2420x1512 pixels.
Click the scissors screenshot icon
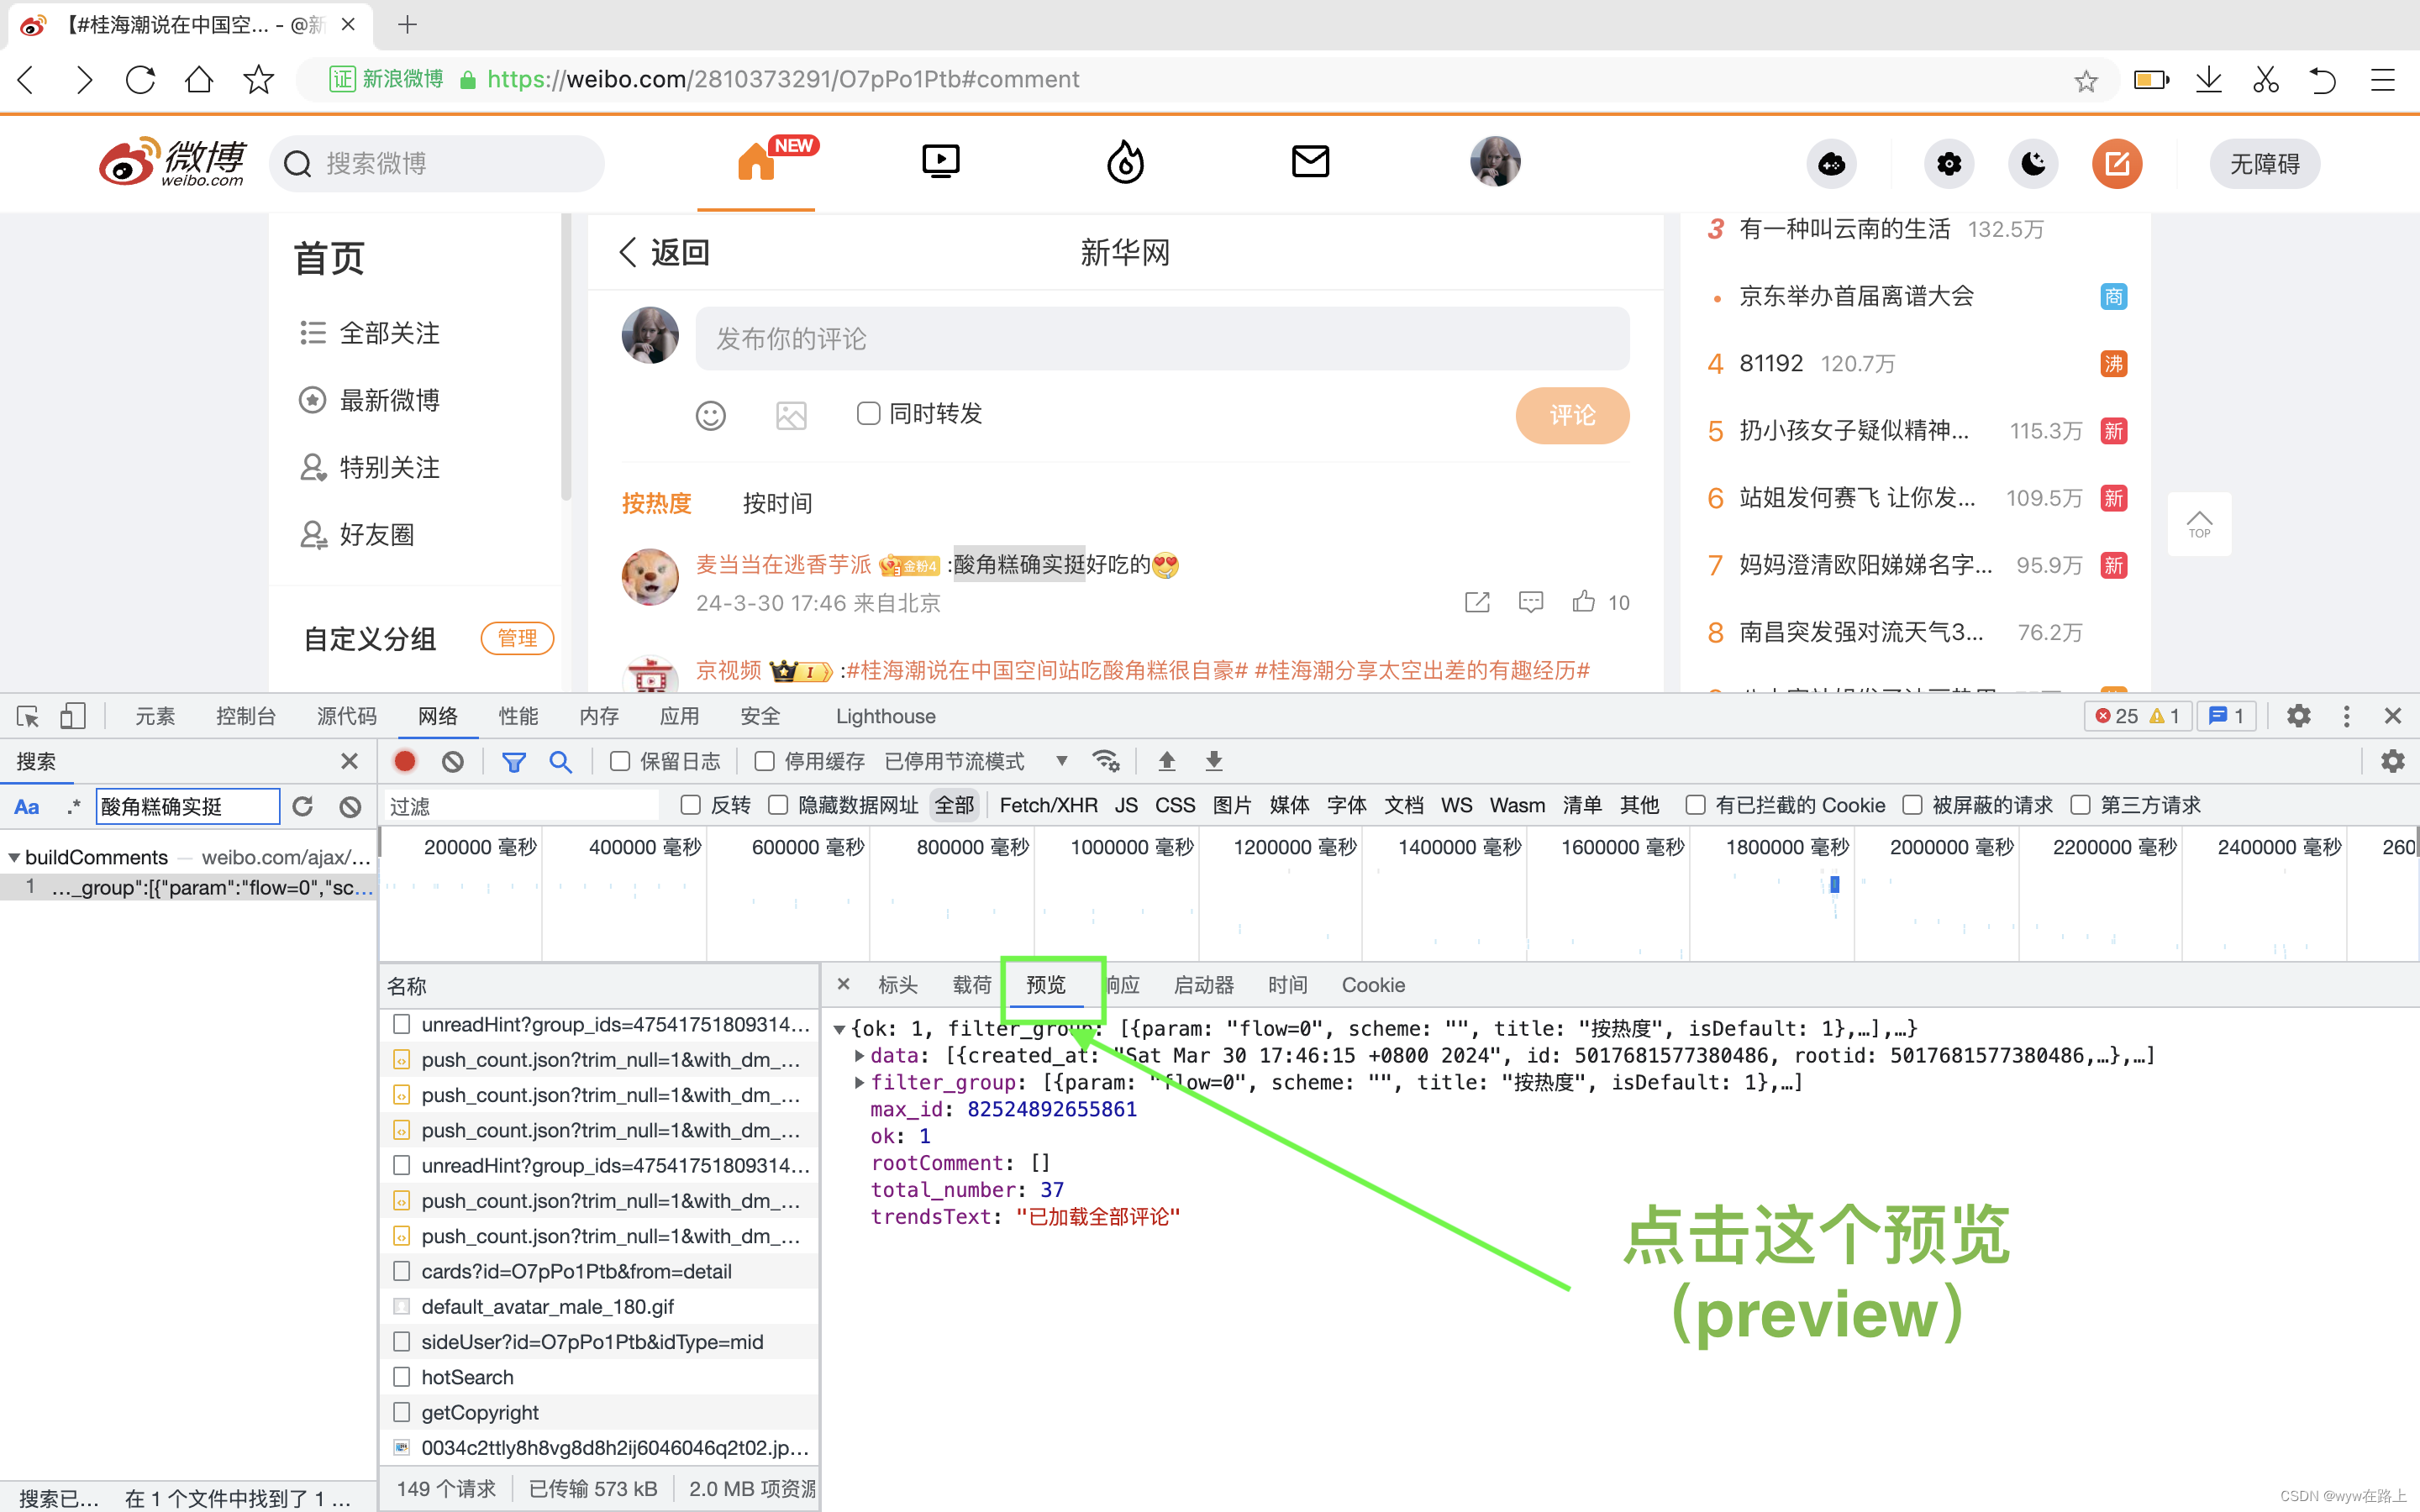coord(2266,80)
